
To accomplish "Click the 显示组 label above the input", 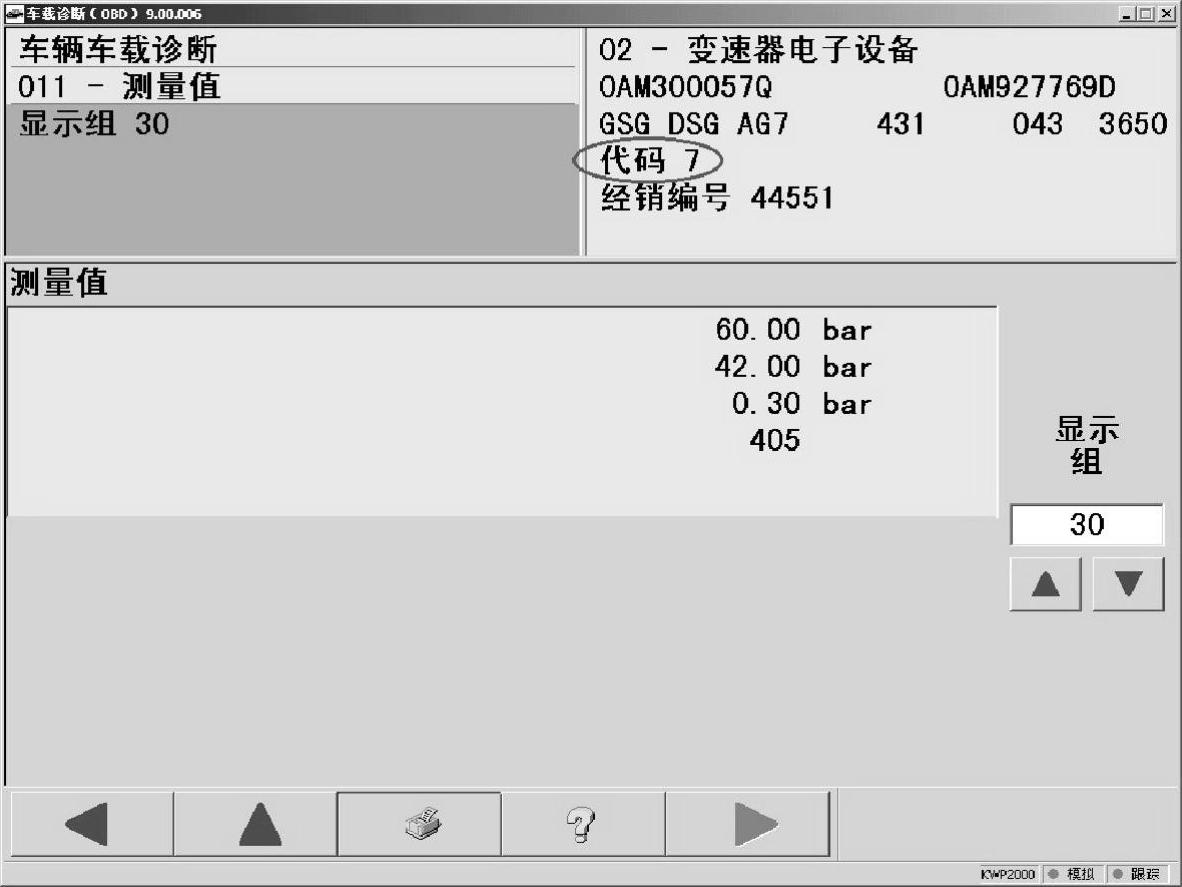I will coord(1086,445).
